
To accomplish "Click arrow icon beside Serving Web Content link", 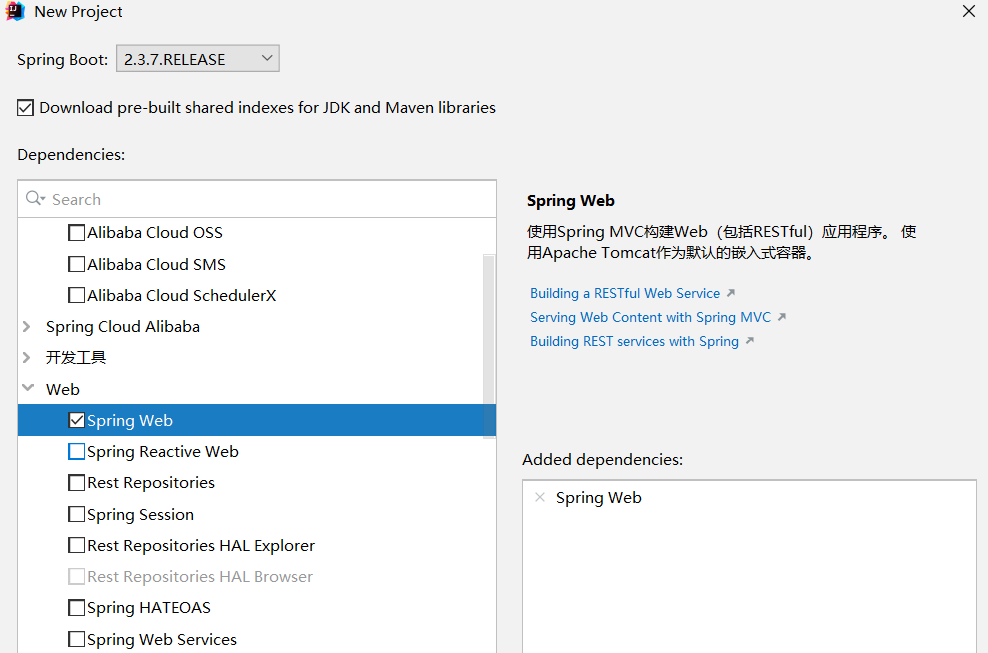I will 782,317.
